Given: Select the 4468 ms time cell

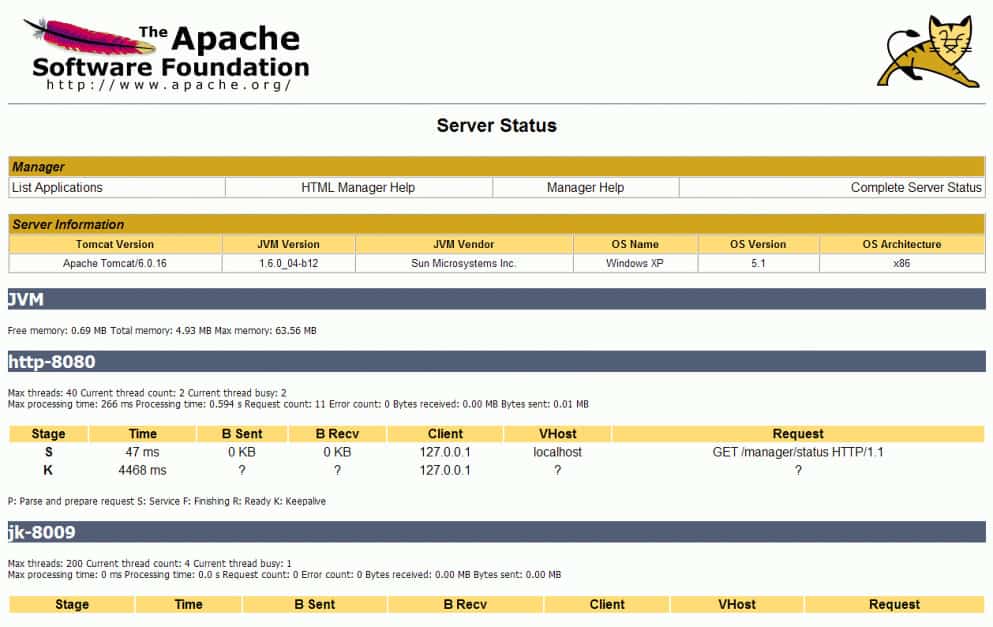Looking at the screenshot, I should click(x=142, y=471).
